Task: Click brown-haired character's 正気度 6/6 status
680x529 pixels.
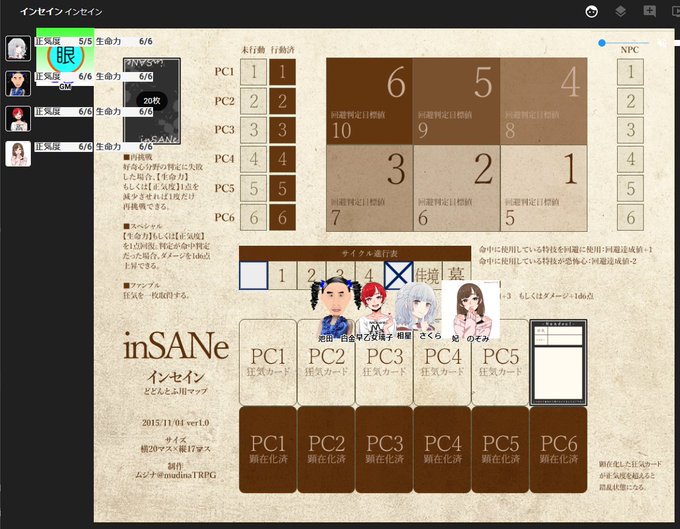Action: pos(64,147)
